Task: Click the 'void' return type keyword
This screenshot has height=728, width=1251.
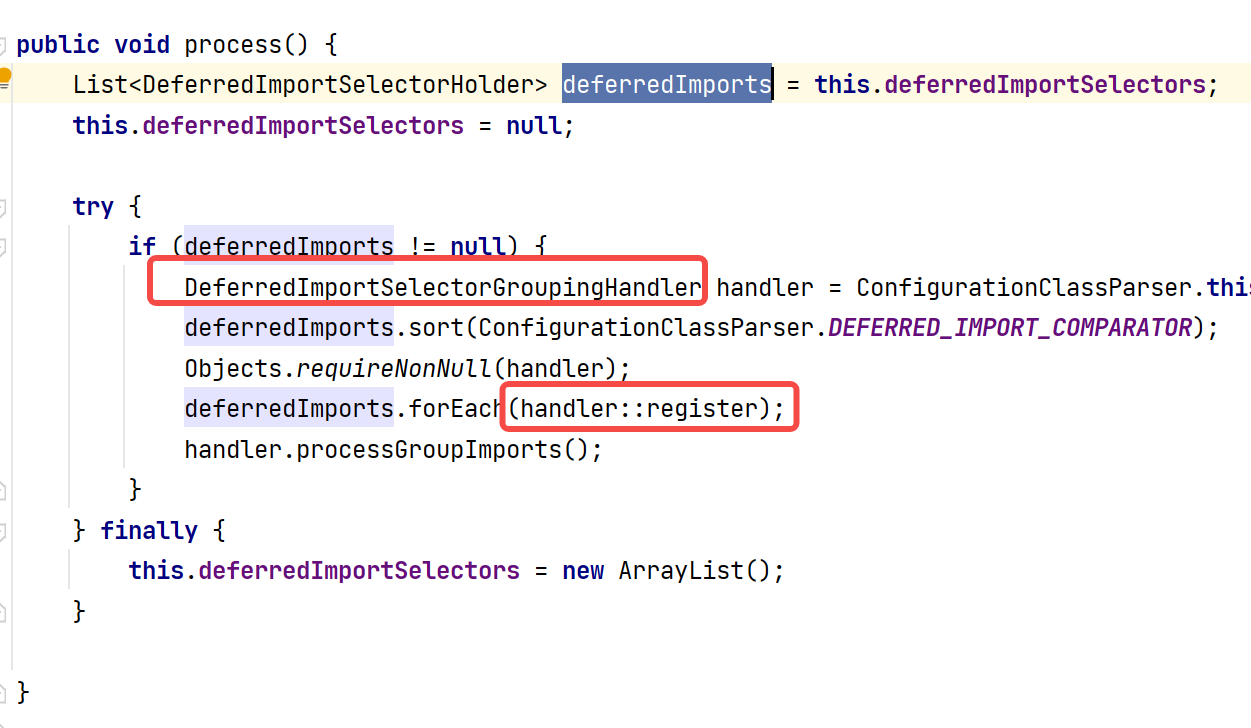Action: pos(142,45)
